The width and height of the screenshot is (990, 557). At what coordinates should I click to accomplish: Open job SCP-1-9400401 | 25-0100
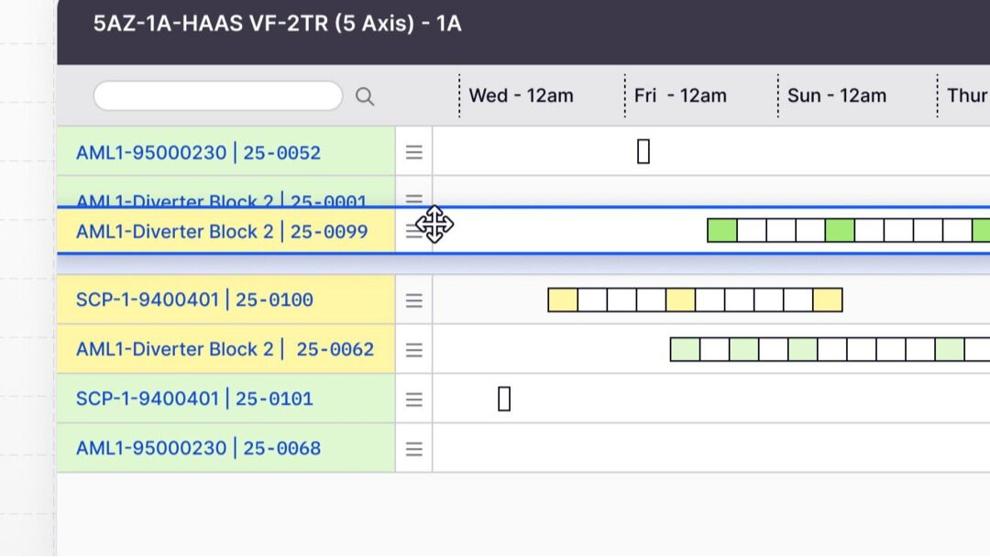coord(194,300)
